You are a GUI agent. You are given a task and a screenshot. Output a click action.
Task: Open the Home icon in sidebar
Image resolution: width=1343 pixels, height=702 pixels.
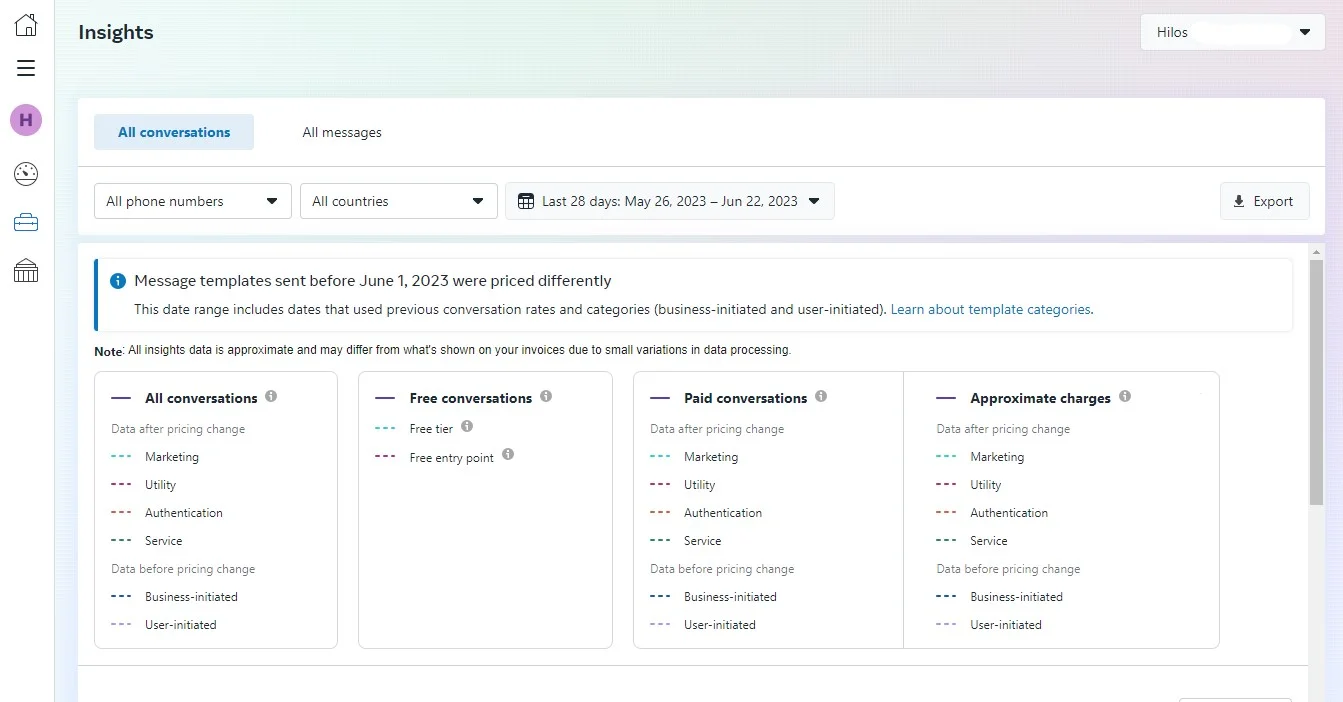(26, 25)
